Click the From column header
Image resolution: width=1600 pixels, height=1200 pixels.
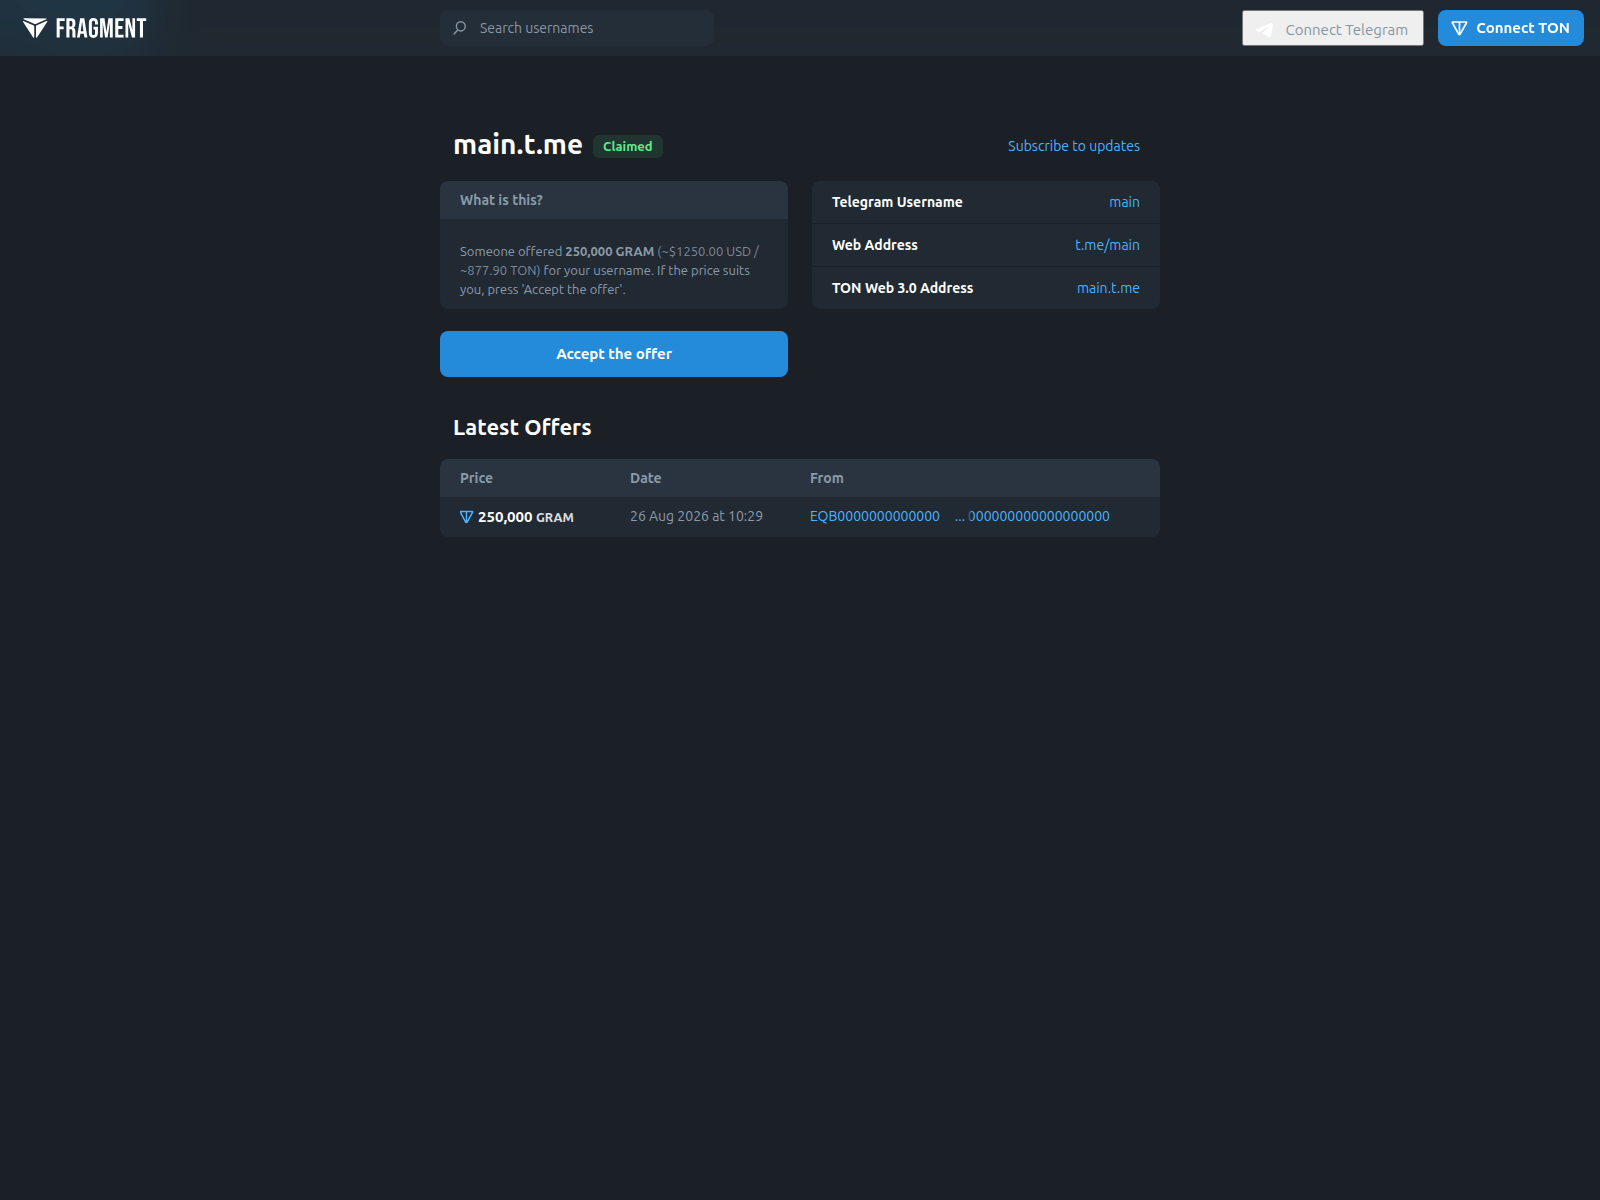click(826, 478)
